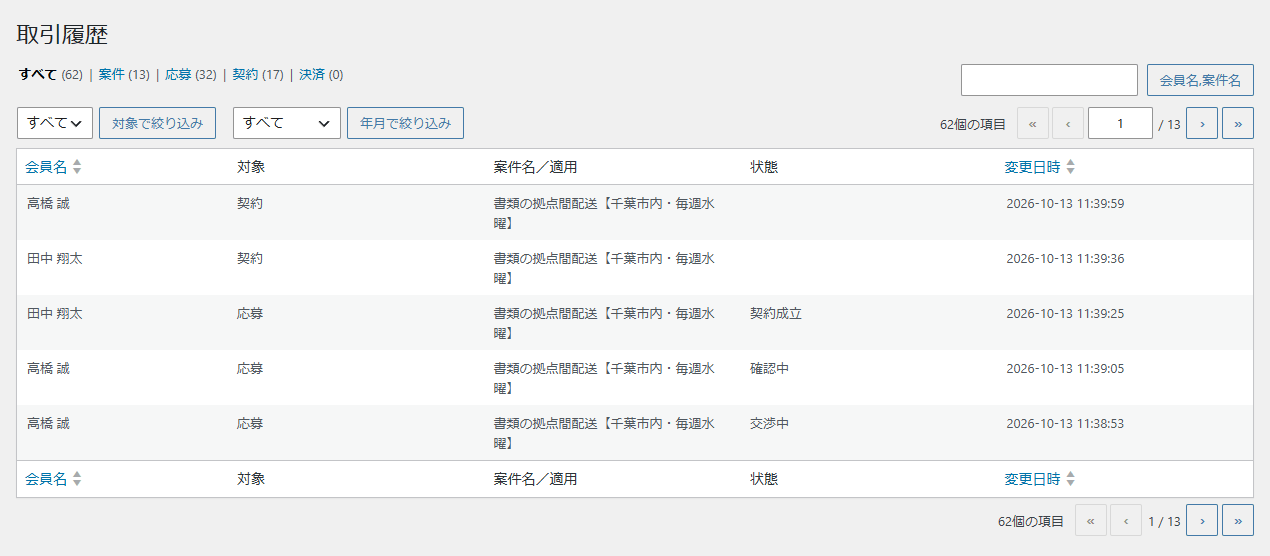Image resolution: width=1270 pixels, height=556 pixels.
Task: Click the 取引履歴 page heading
Action: pos(62,34)
